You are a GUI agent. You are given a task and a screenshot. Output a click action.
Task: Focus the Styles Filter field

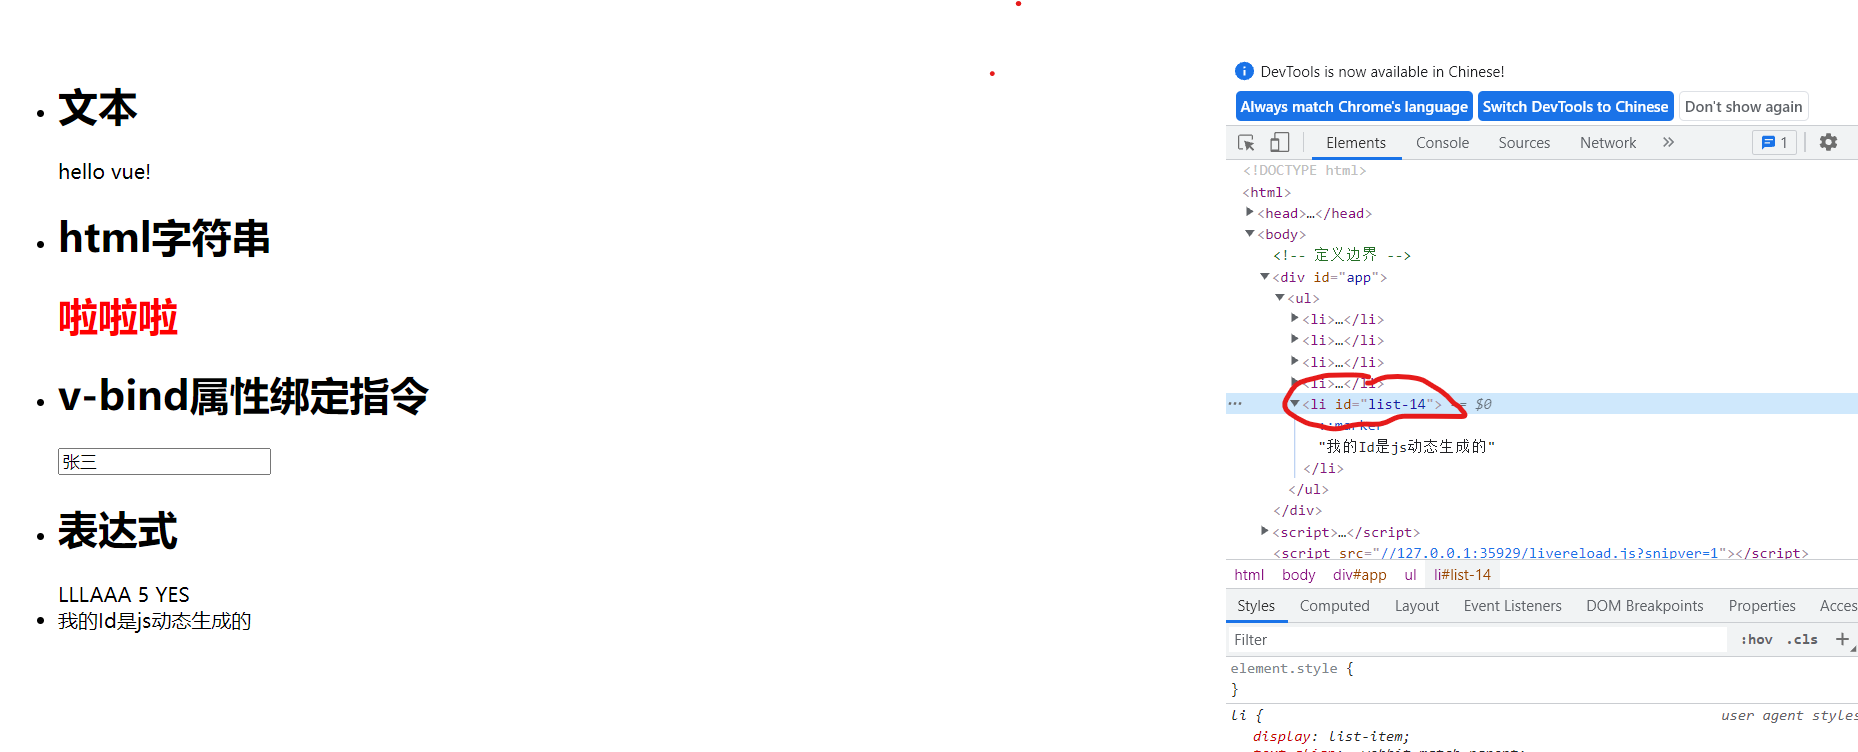click(1476, 640)
